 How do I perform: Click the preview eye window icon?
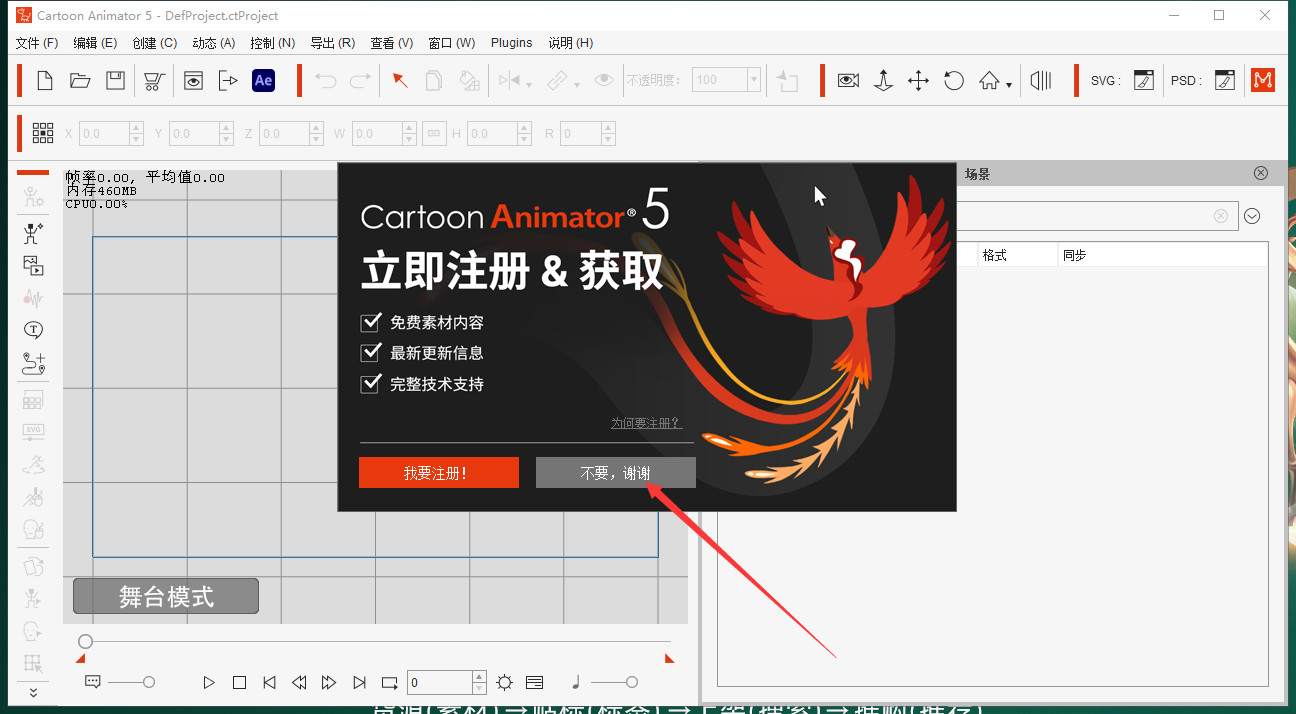193,81
